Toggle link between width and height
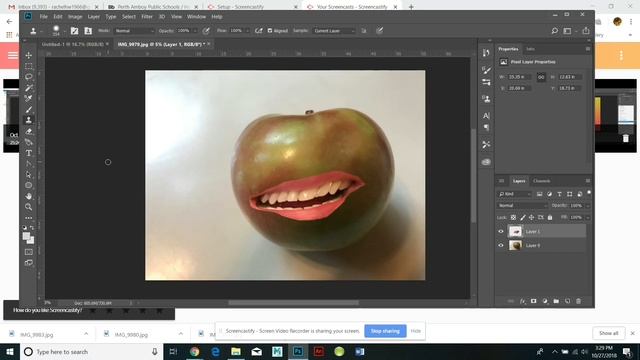This screenshot has height=360, width=640. (541, 77)
